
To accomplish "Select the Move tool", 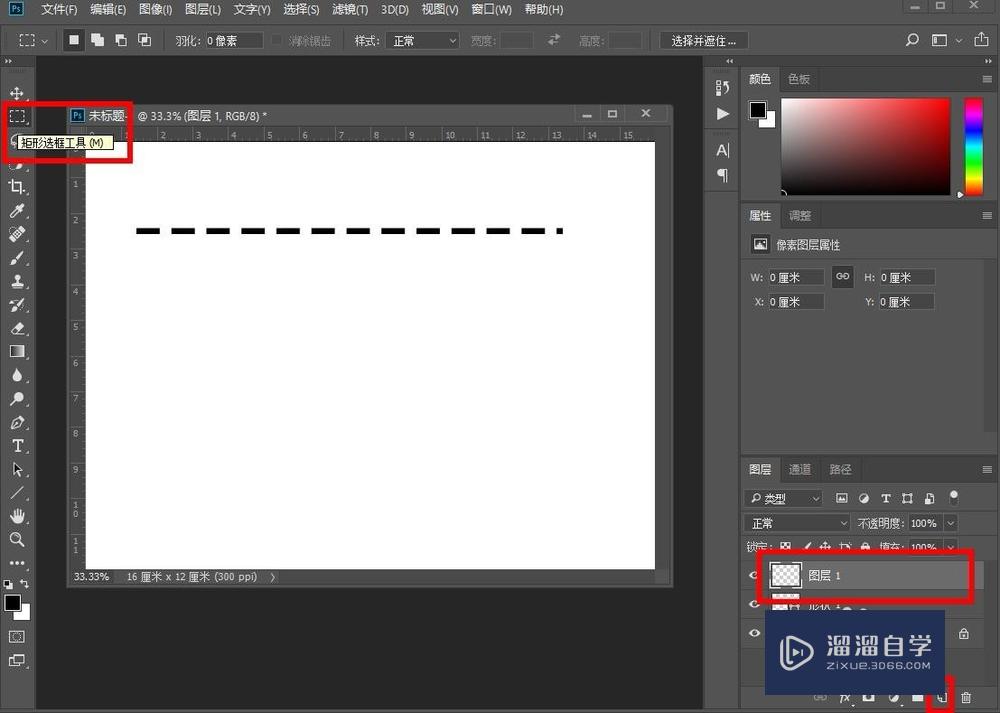I will [x=17, y=93].
